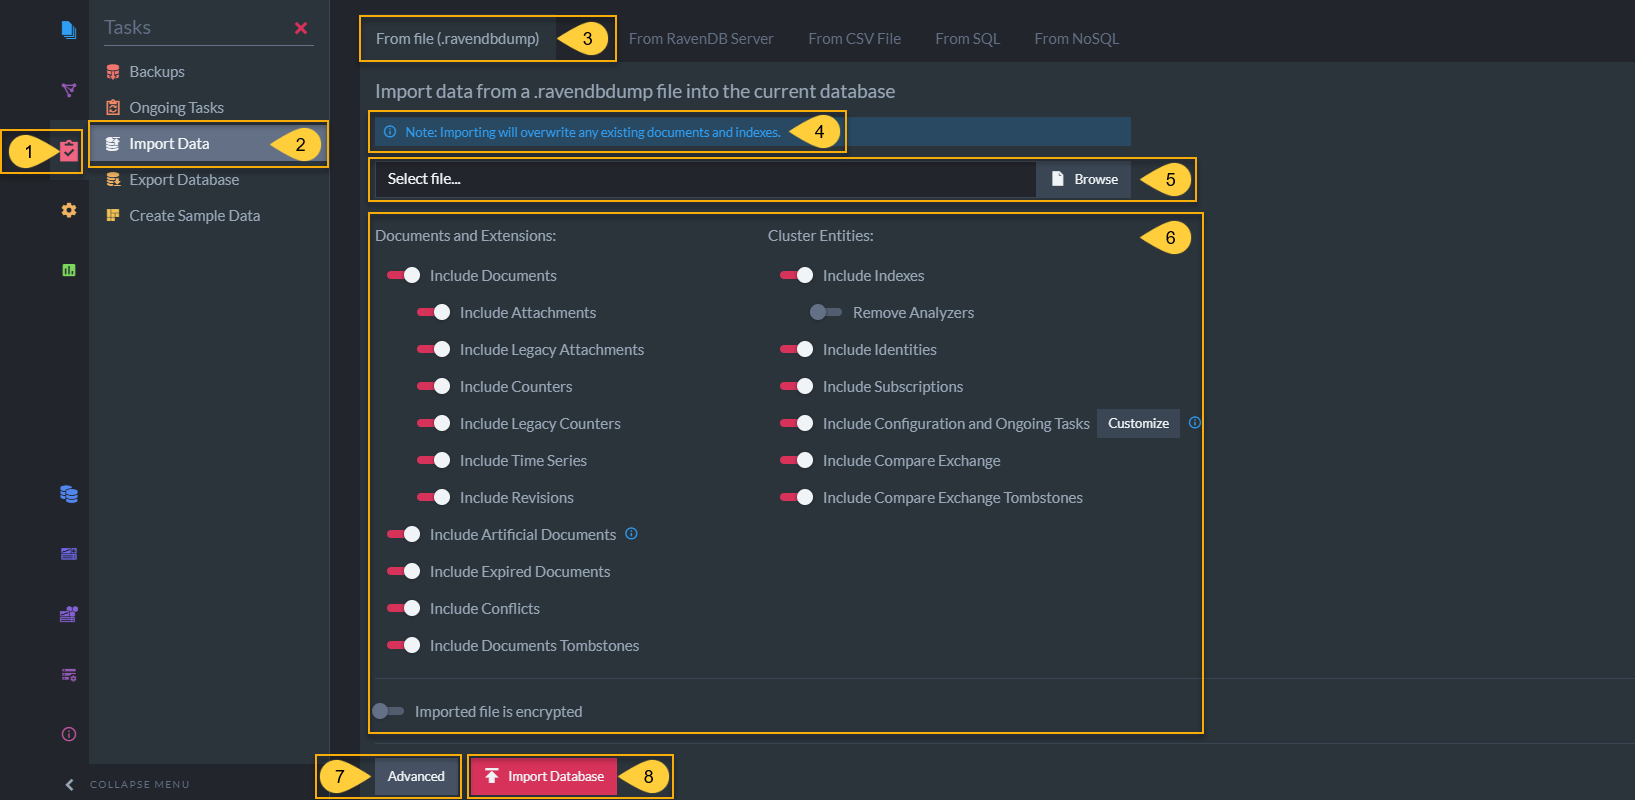Toggle Include Compare Exchange switch
The width and height of the screenshot is (1635, 800).
click(796, 460)
